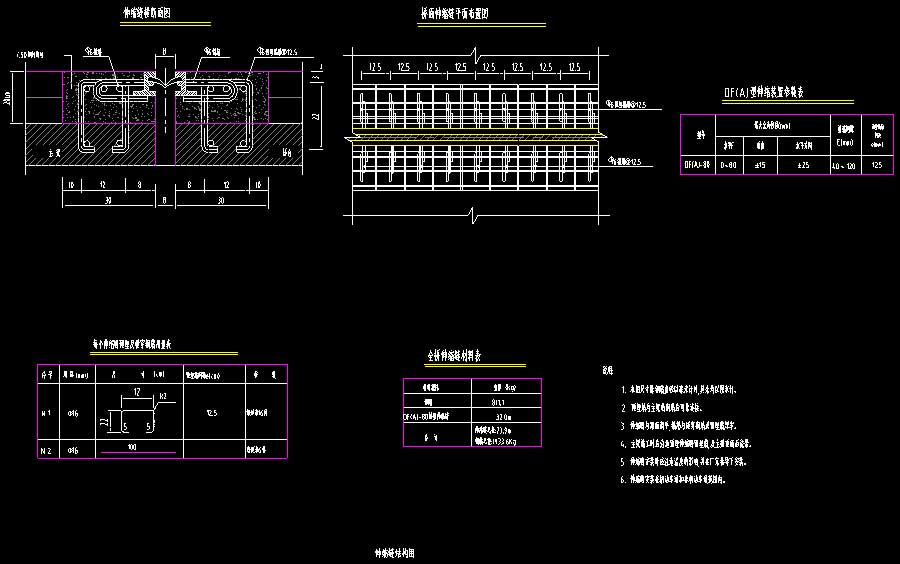Screen dimensions: 900x564
Task: Select the '全桥伸缩缝材料表' table title
Action: pyautogui.click(x=454, y=356)
